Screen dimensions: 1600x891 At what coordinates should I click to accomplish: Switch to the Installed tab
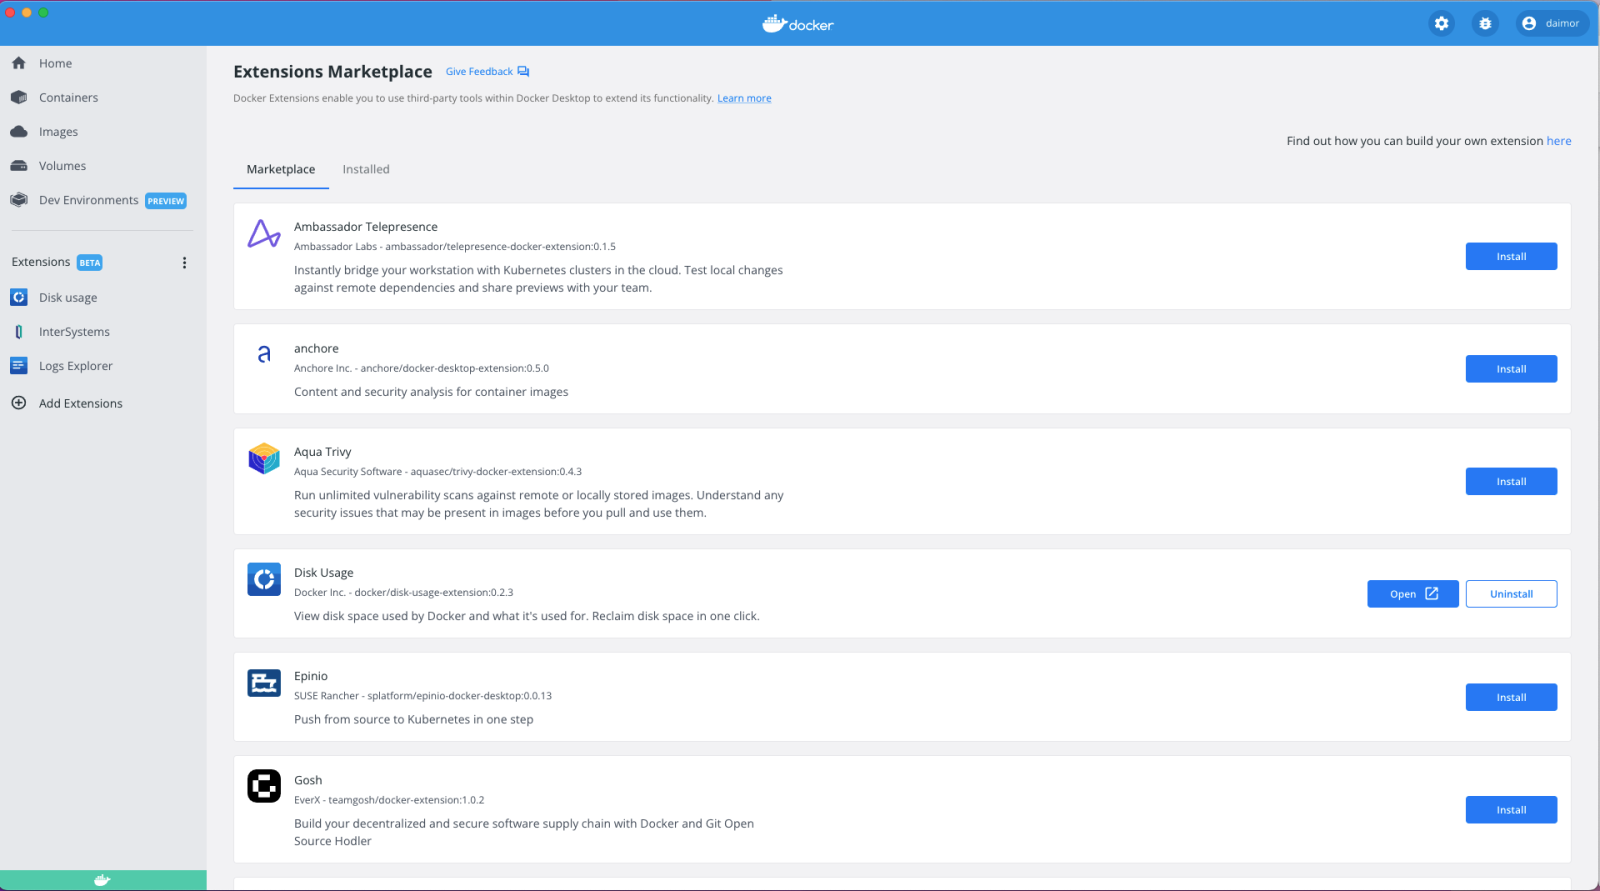click(366, 169)
